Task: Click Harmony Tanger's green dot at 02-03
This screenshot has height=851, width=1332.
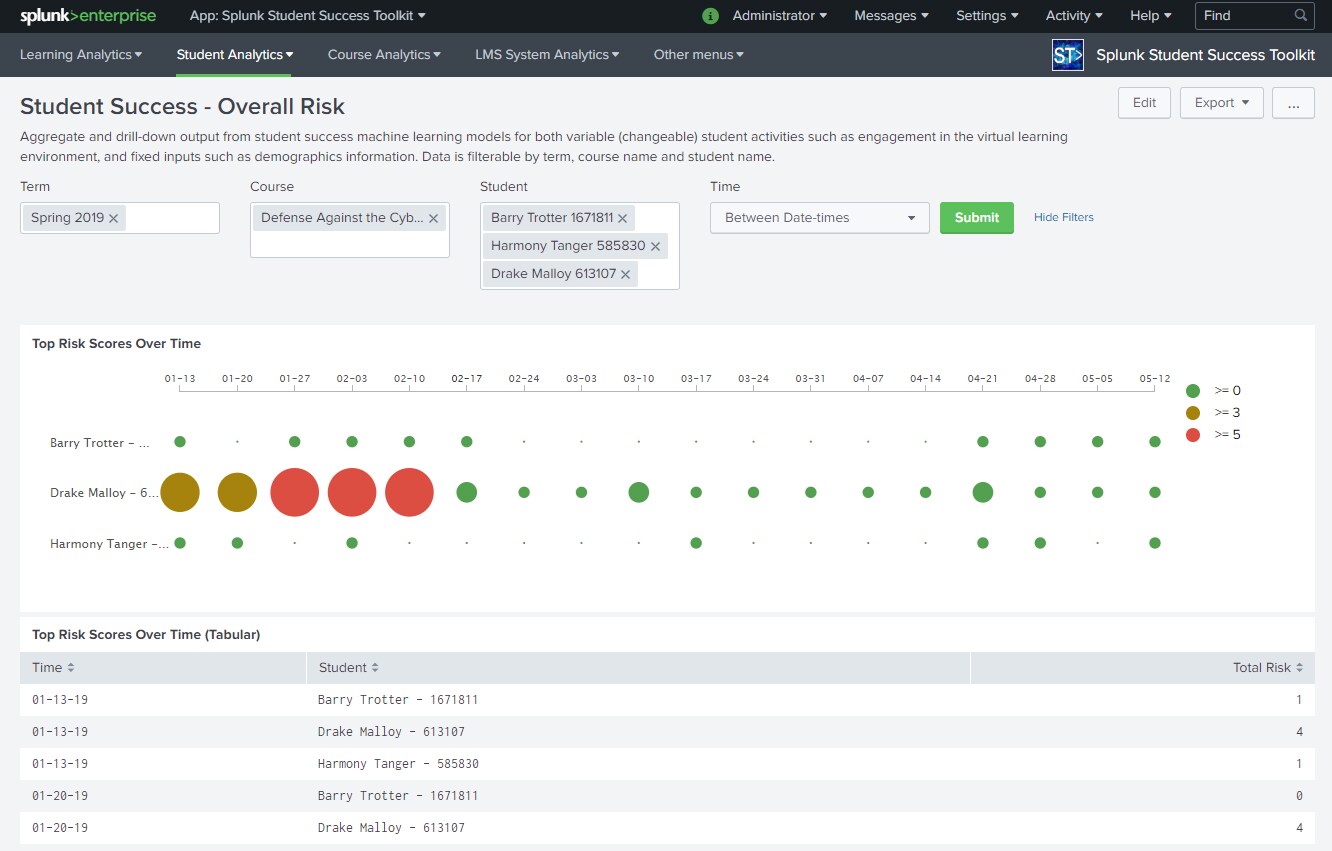Action: click(x=352, y=543)
